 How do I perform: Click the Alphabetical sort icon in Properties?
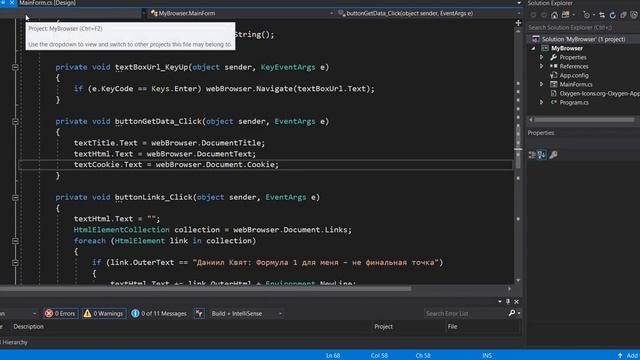(542, 155)
